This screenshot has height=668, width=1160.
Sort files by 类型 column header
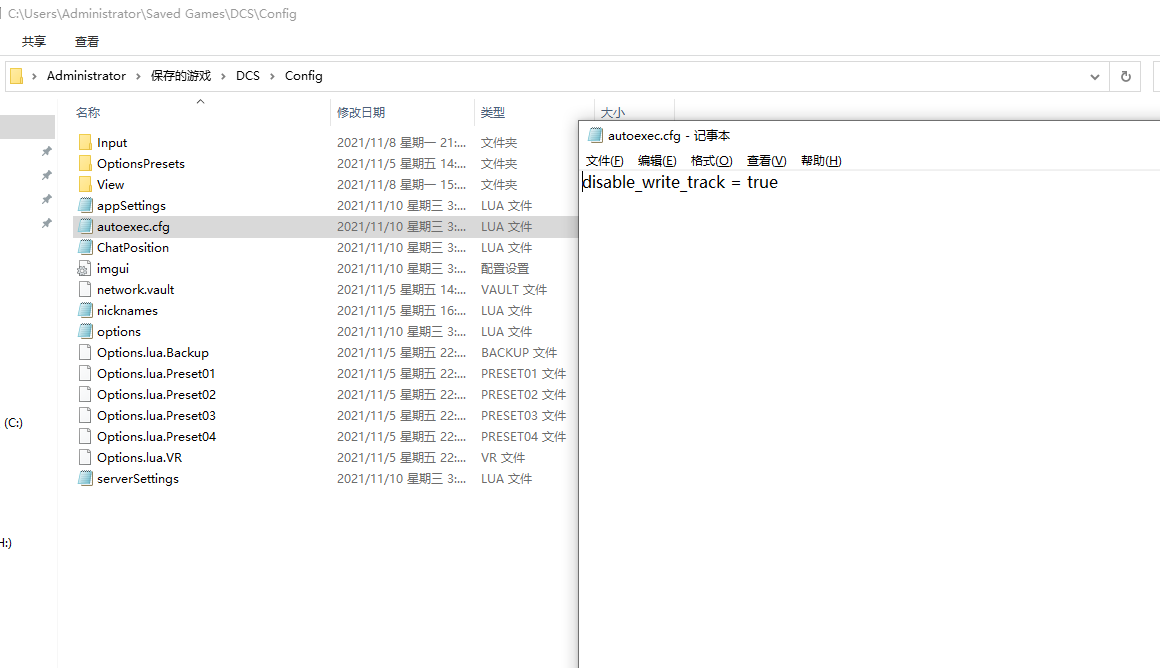493,112
